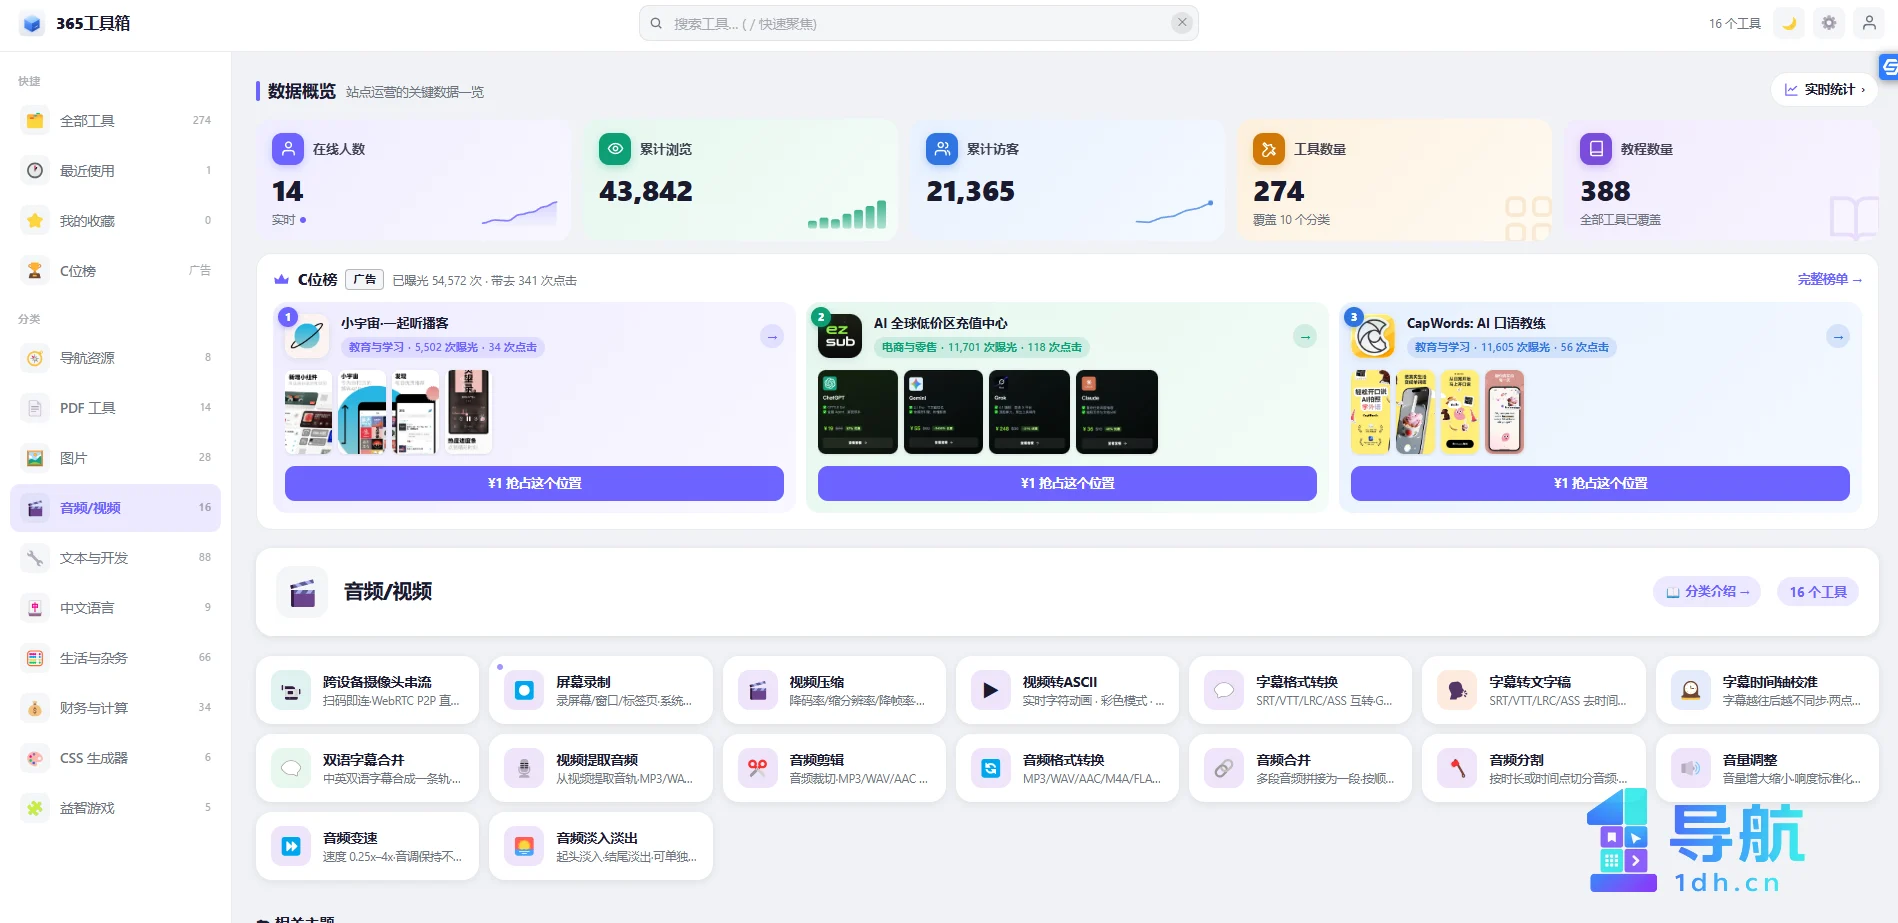The width and height of the screenshot is (1898, 923).
Task: Open 音频剪辑 scissors icon
Action: coord(758,768)
